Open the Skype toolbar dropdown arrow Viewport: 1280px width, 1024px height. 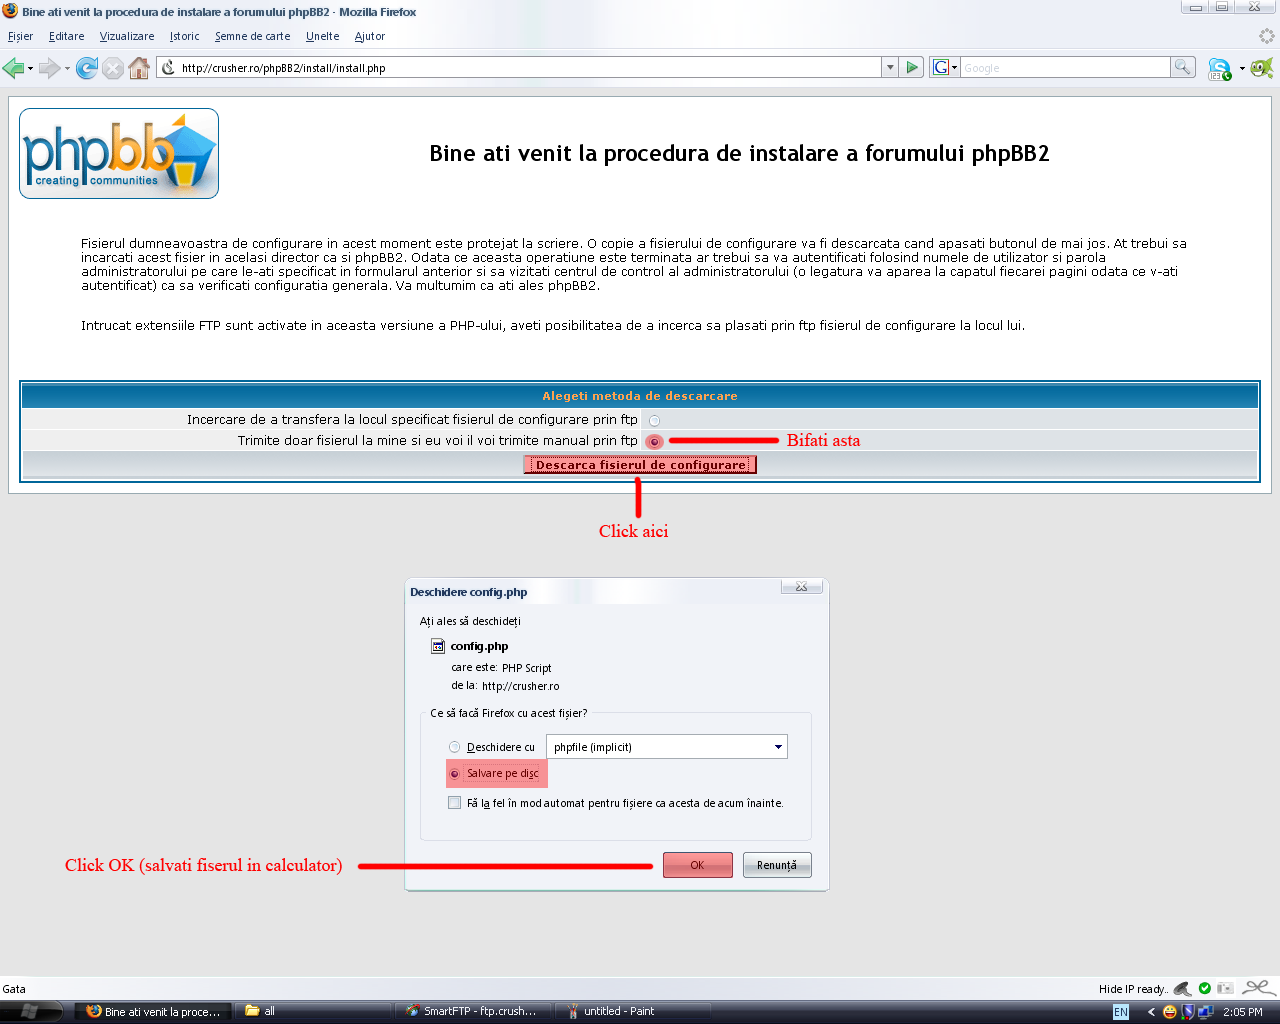(x=1242, y=68)
